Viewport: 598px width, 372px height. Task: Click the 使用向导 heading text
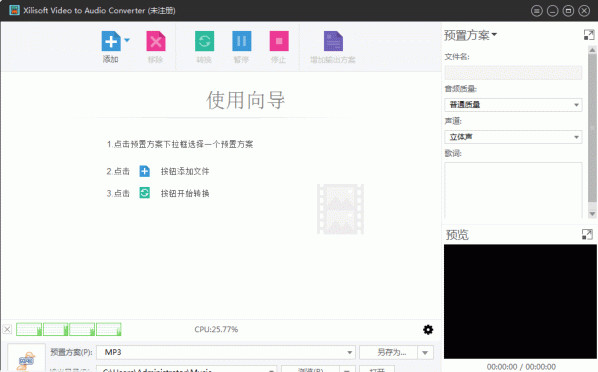(246, 100)
